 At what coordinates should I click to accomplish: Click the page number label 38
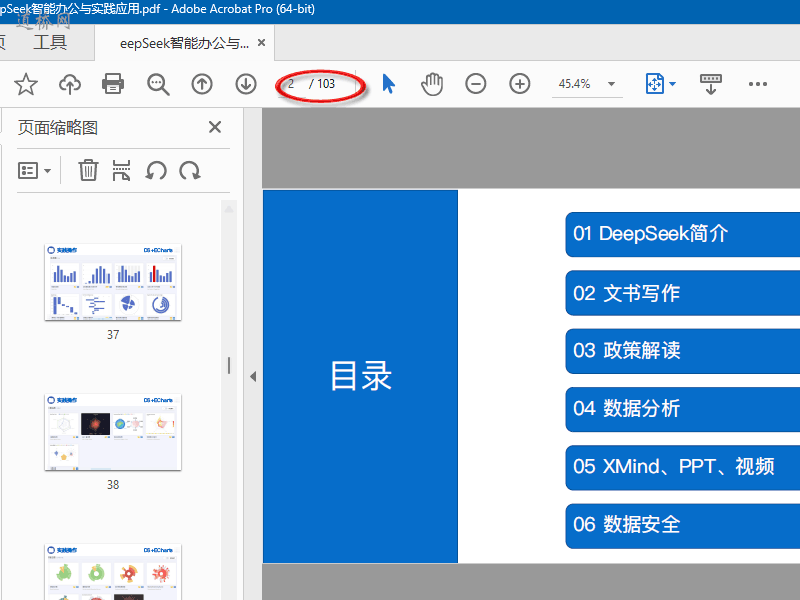coord(113,485)
